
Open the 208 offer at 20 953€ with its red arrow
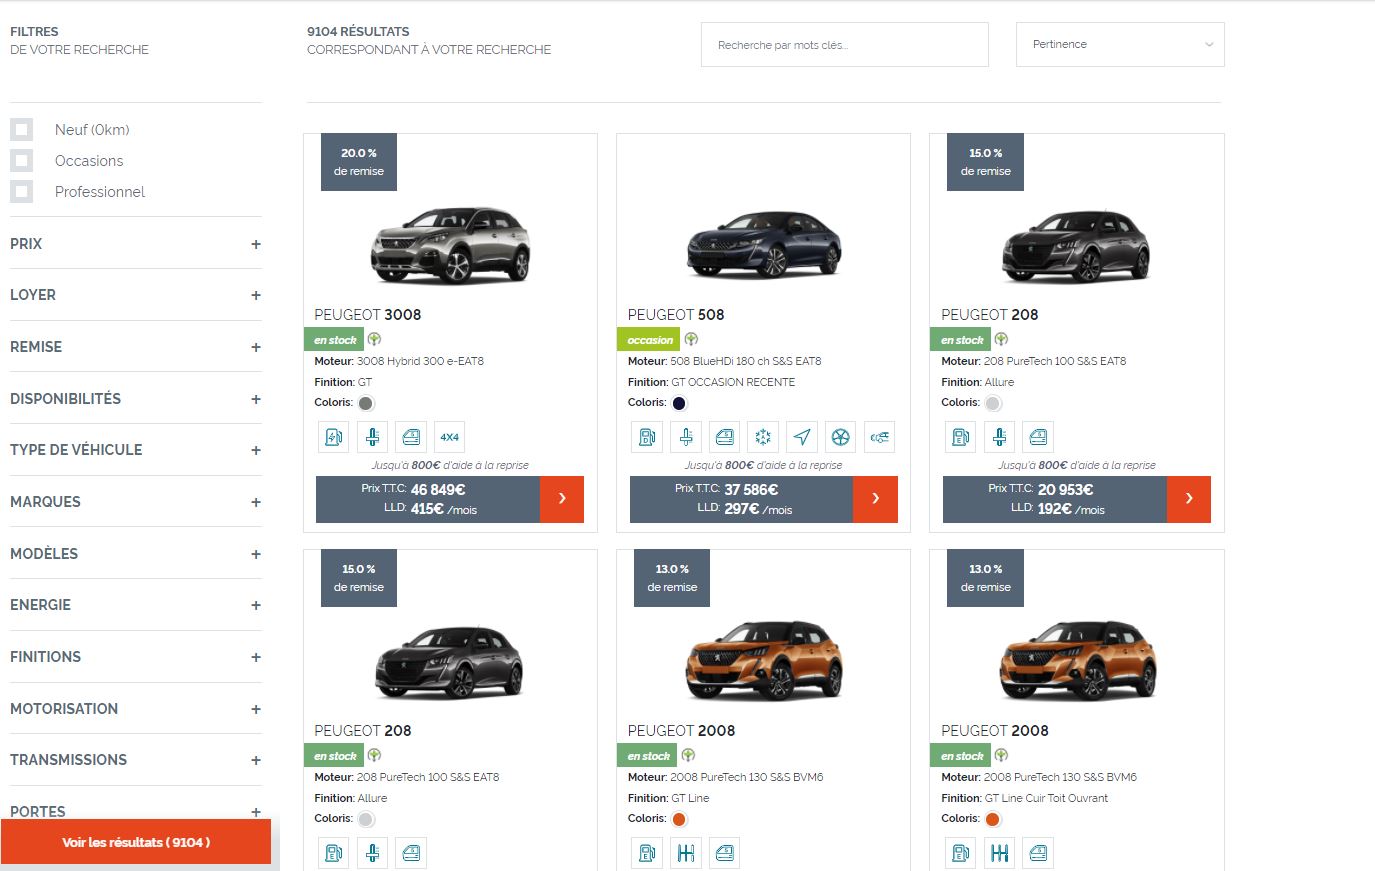pos(1189,499)
